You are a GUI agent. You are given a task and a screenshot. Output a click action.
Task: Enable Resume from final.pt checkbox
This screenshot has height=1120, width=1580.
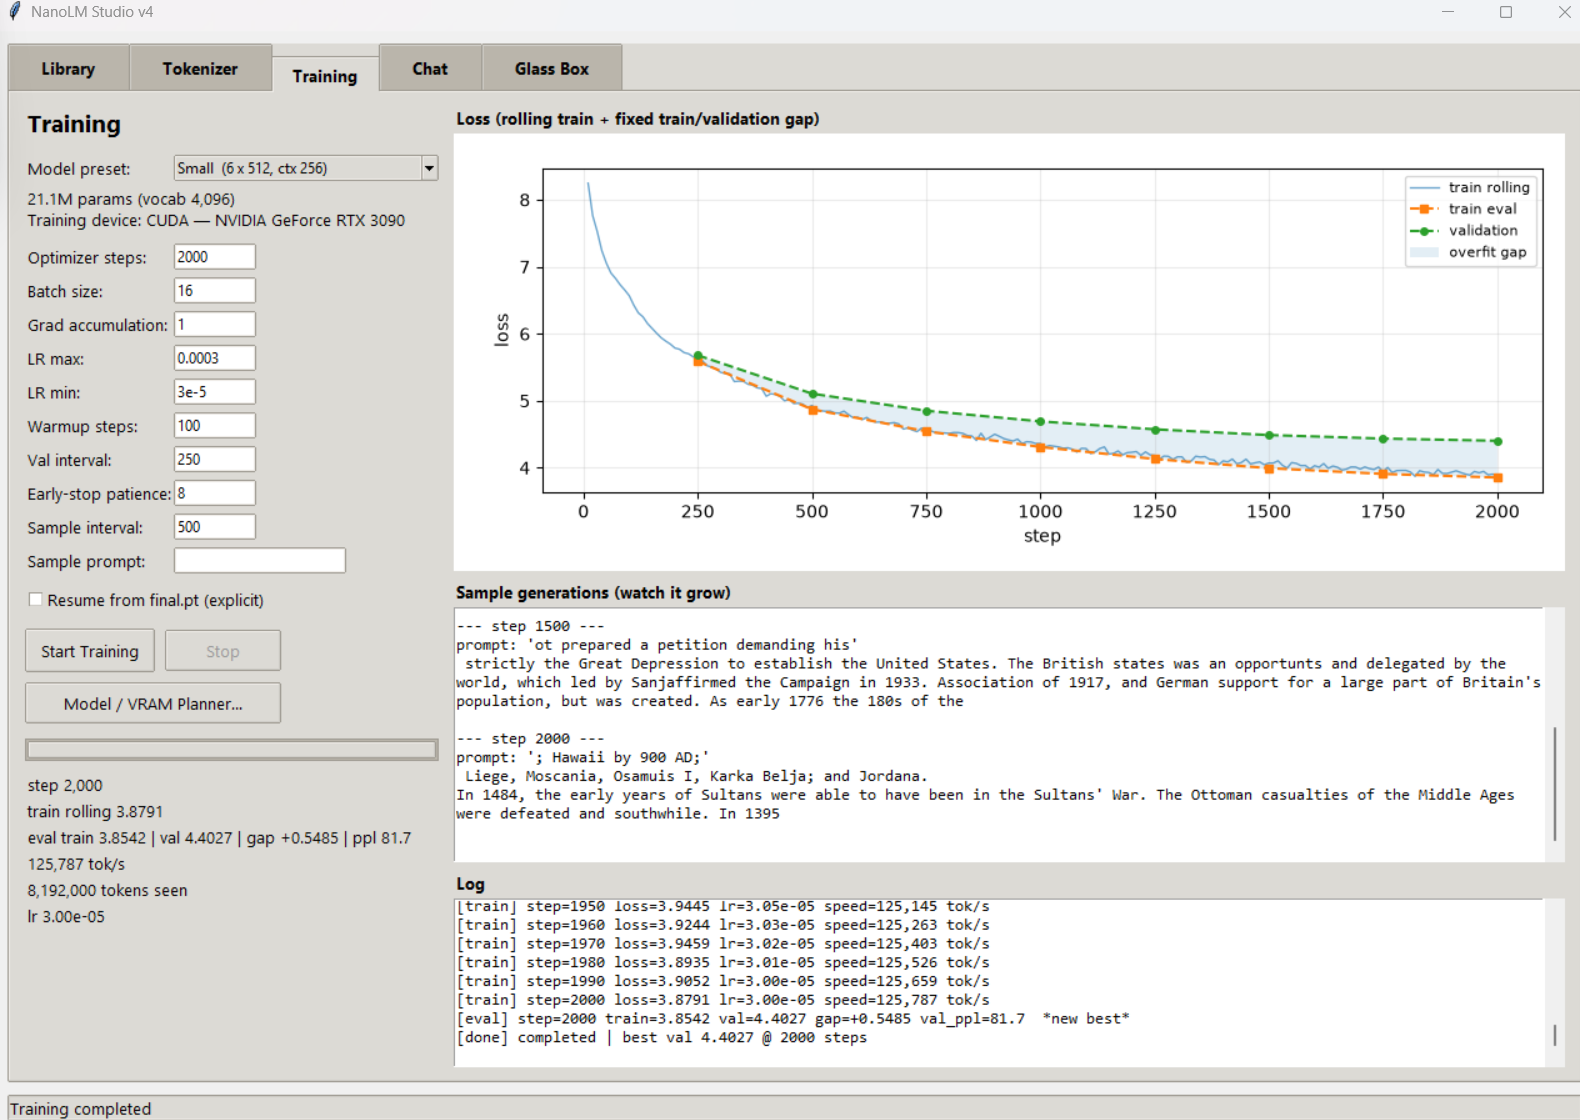coord(36,600)
